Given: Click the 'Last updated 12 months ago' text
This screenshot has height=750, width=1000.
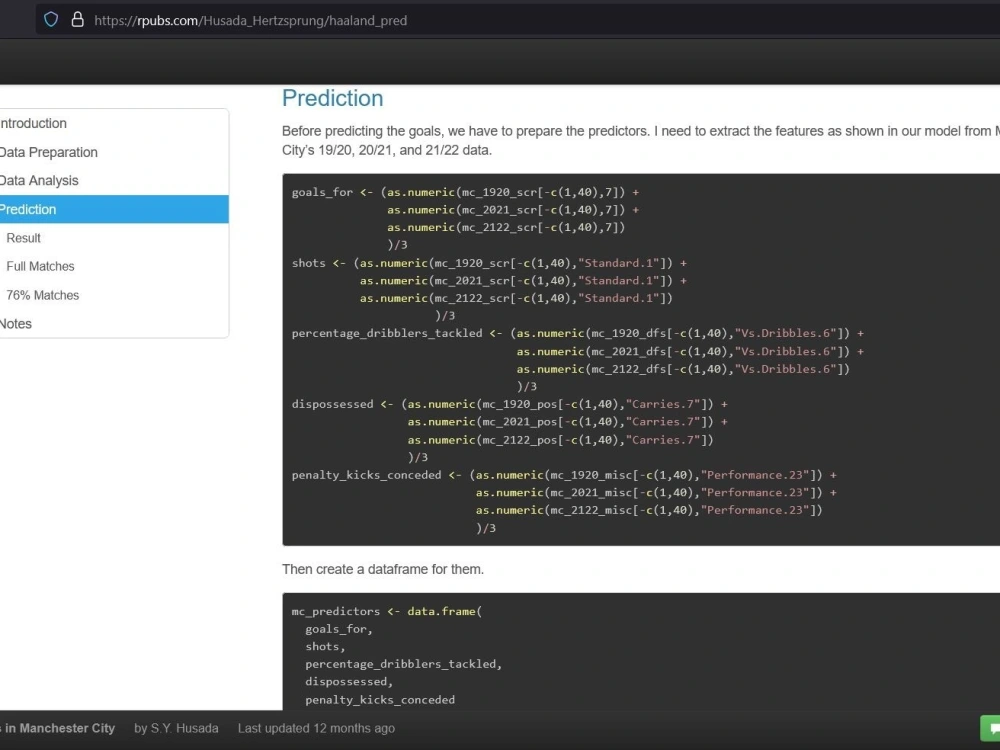Looking at the screenshot, I should click(316, 728).
